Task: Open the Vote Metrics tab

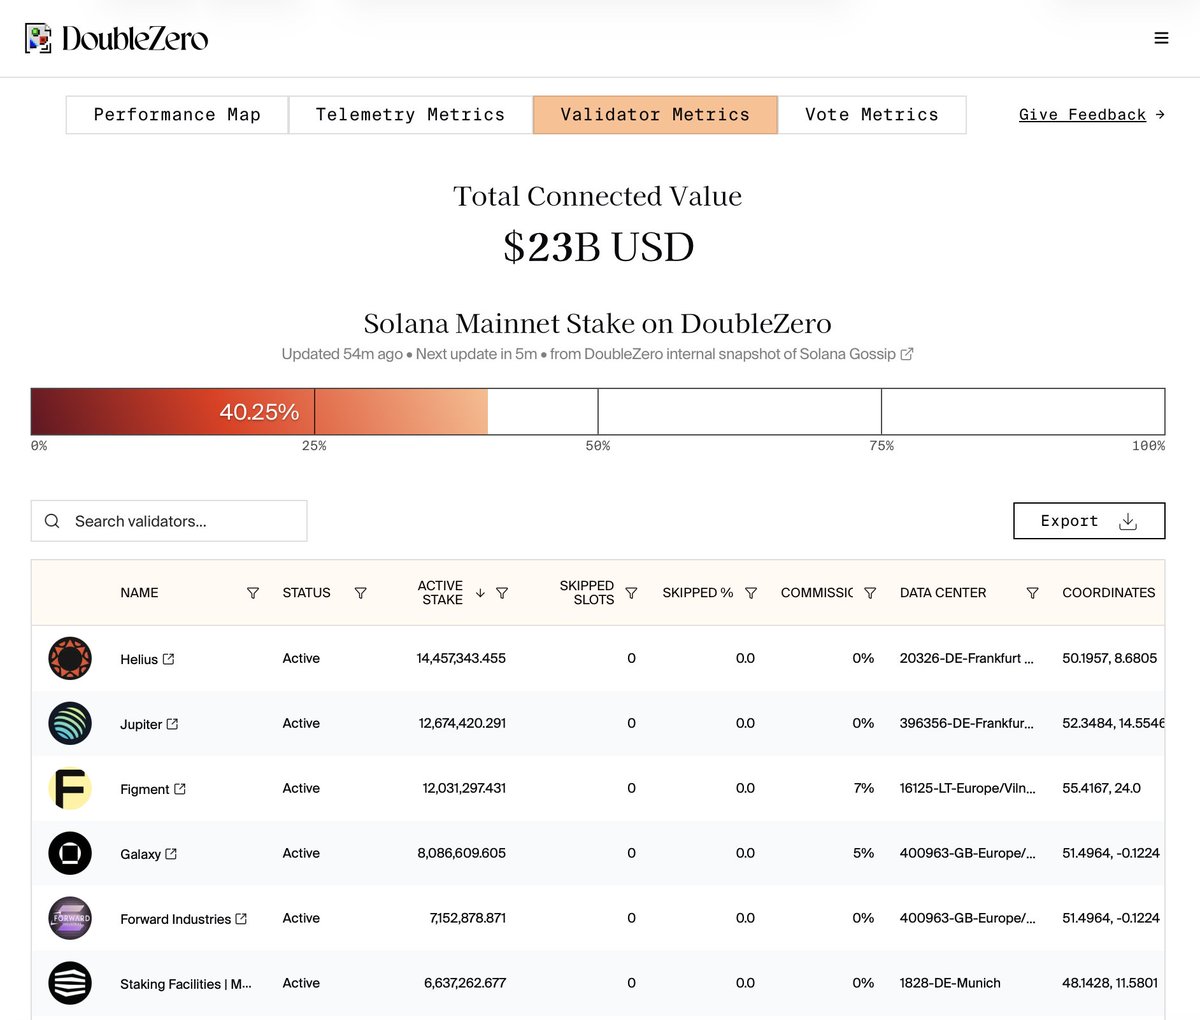Action: [872, 115]
